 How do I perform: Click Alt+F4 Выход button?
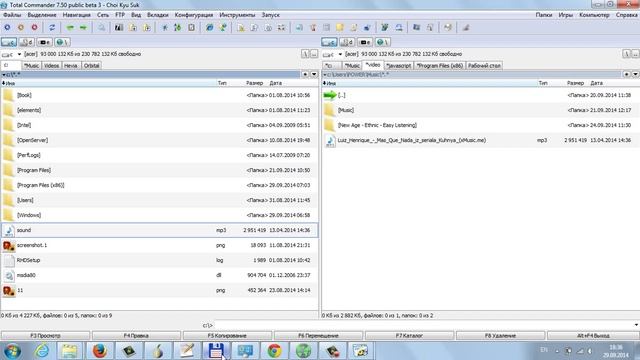pyautogui.click(x=593, y=336)
